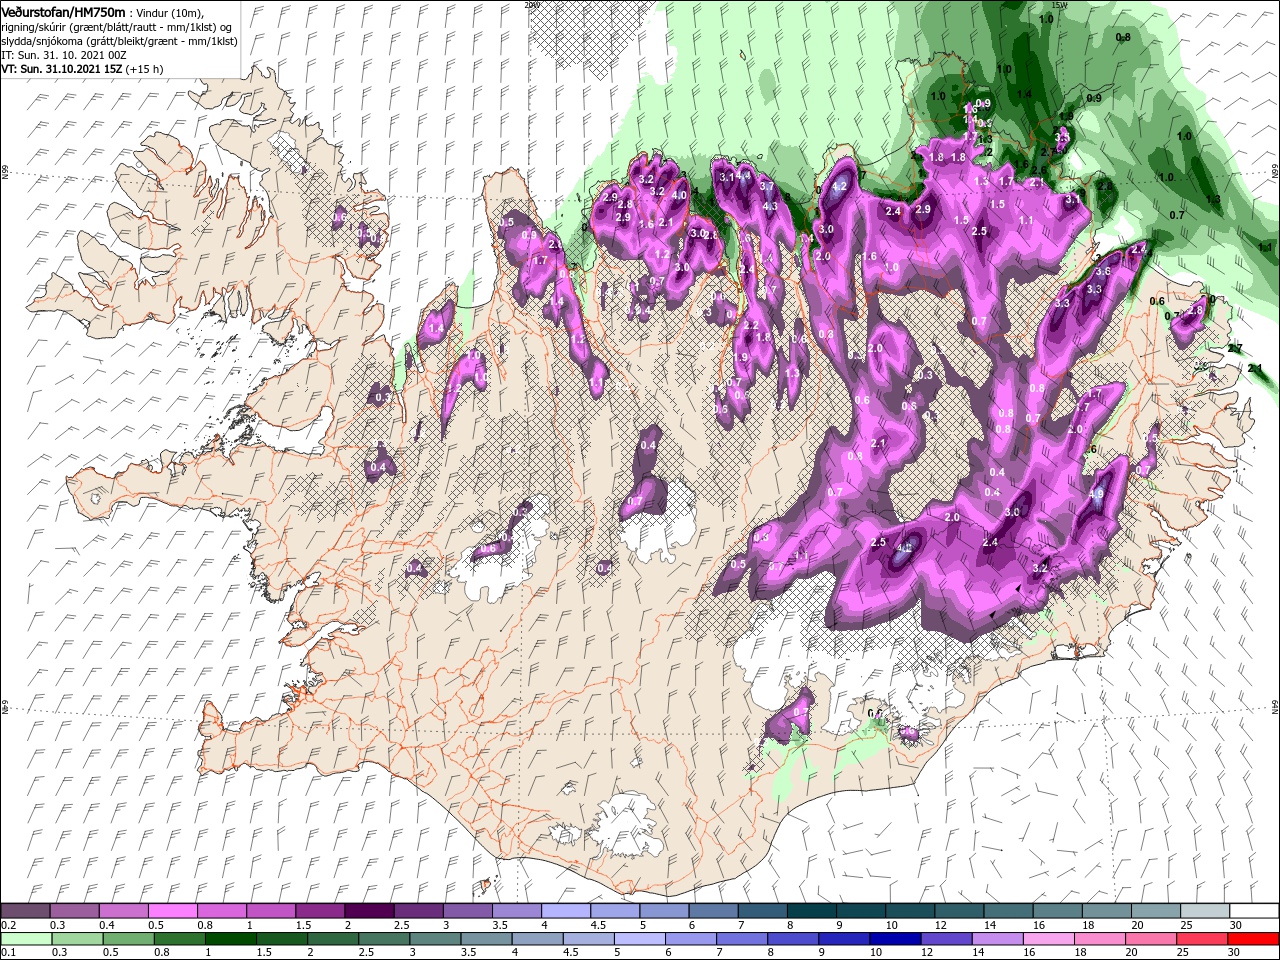1280x960 pixels.
Task: Pick the palest green rain swatch between 0.1 and 0.3
Action: (x=27, y=939)
